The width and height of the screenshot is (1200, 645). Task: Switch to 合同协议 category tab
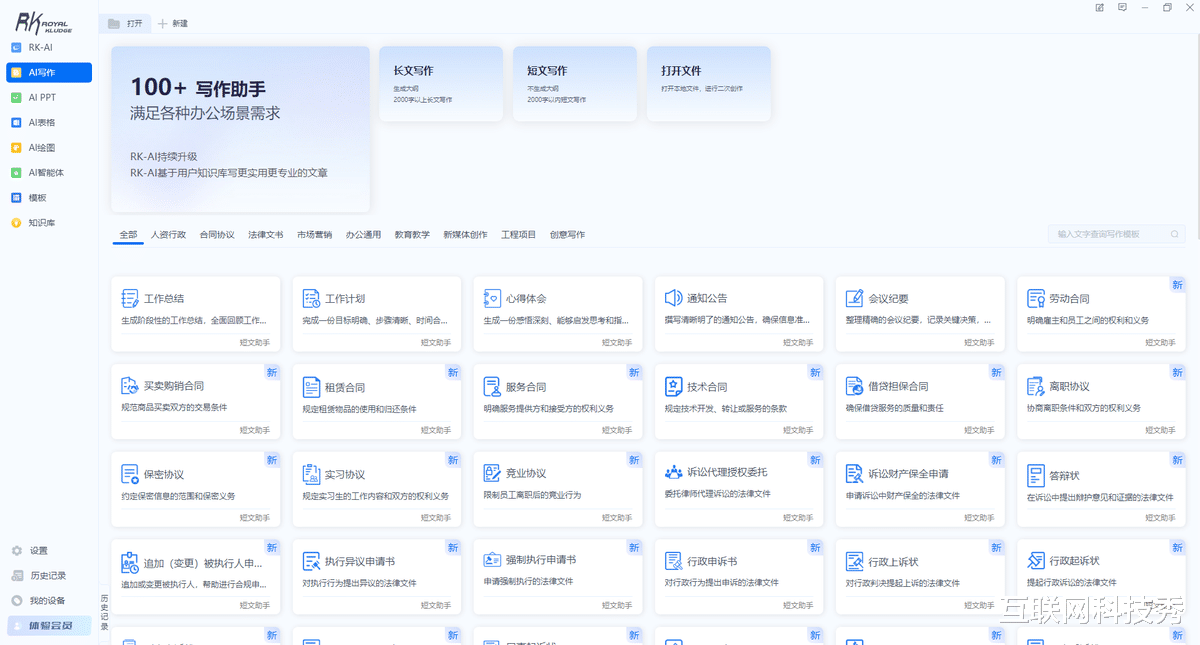click(217, 235)
